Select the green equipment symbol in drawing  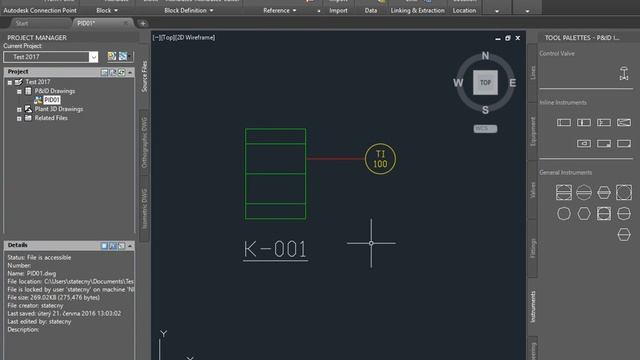(x=276, y=174)
